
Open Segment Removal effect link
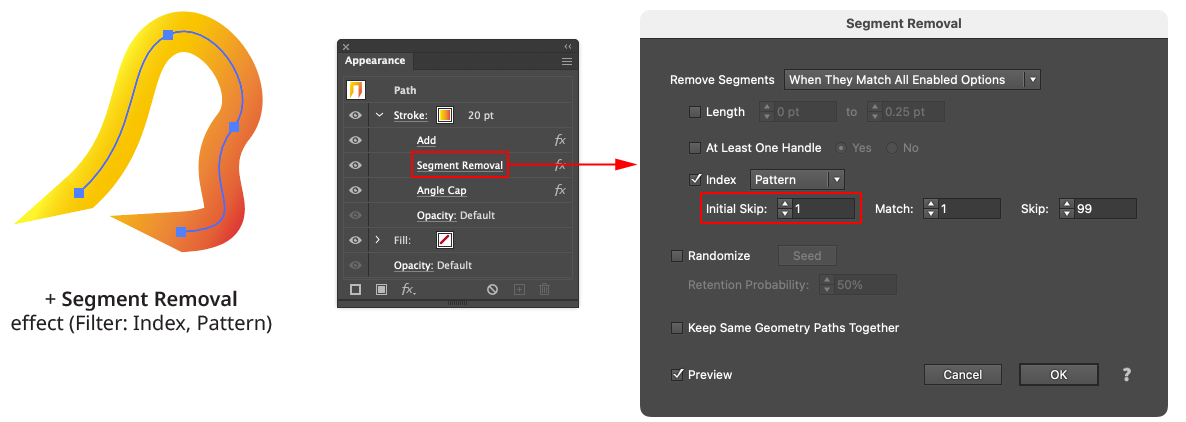click(x=459, y=165)
